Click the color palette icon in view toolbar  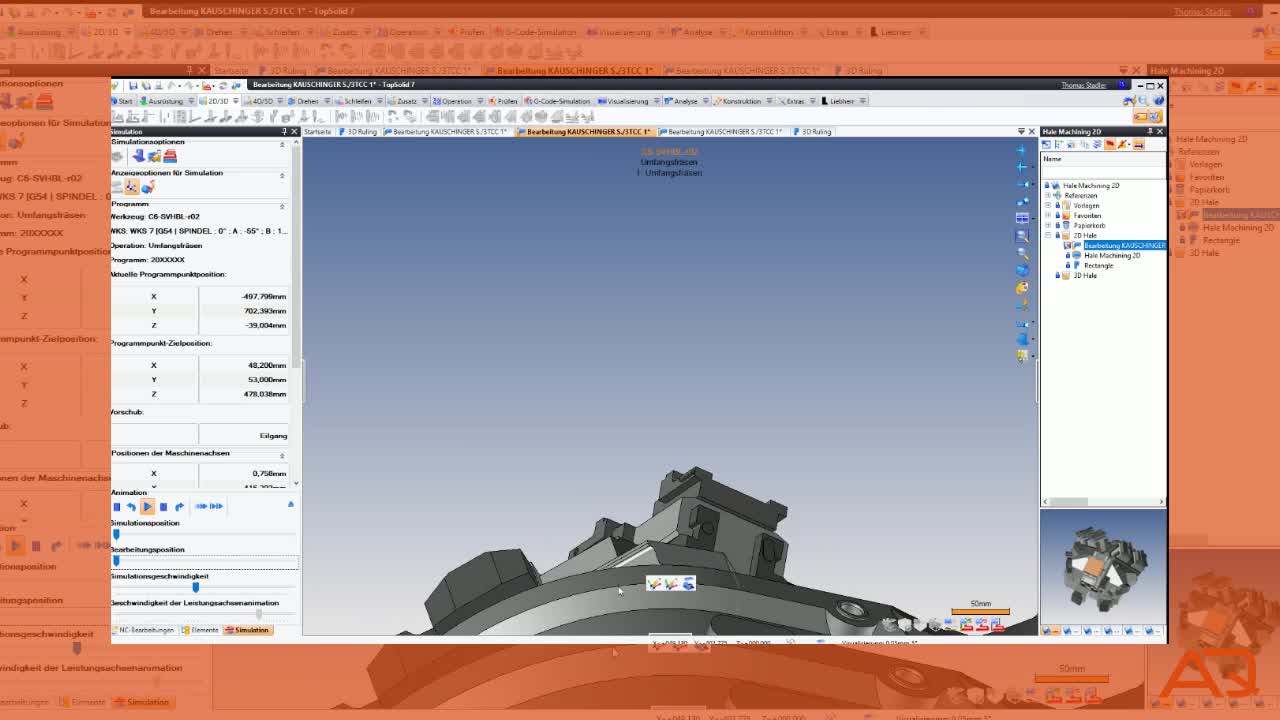pos(1022,287)
